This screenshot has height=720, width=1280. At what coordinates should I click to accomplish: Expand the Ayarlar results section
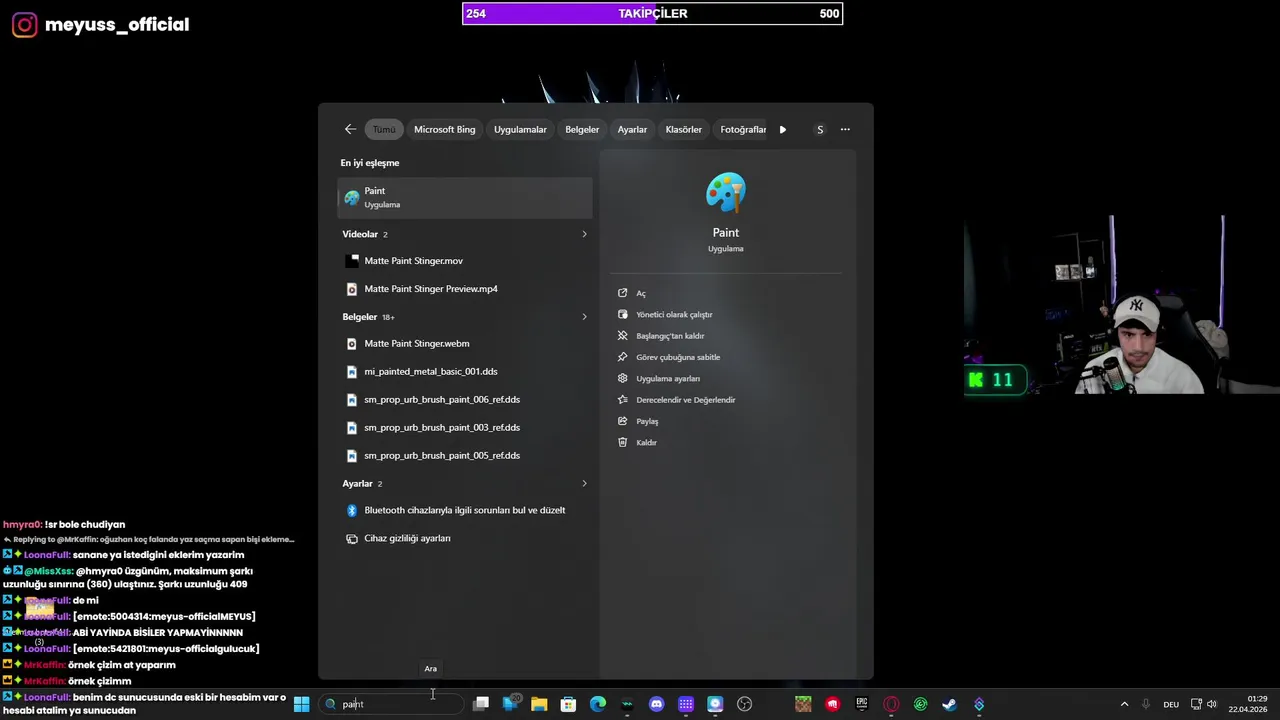(x=584, y=484)
